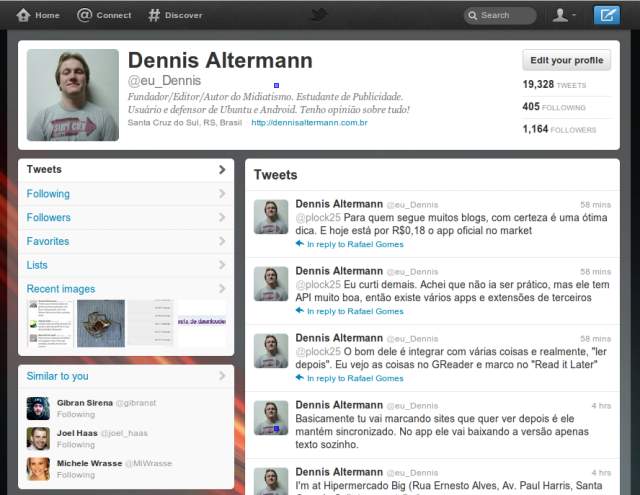This screenshot has width=640, height=495.
Task: Click the chevron on Recent images row
Action: [222, 289]
